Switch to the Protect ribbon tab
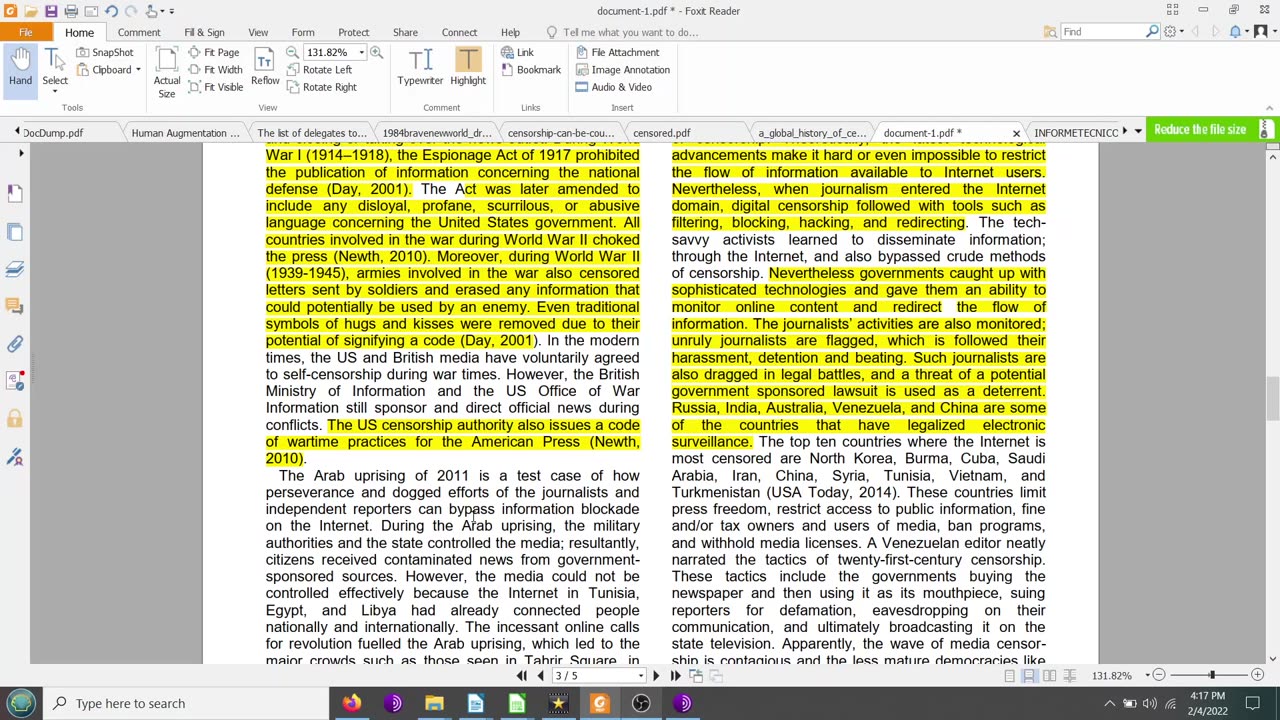 353,32
